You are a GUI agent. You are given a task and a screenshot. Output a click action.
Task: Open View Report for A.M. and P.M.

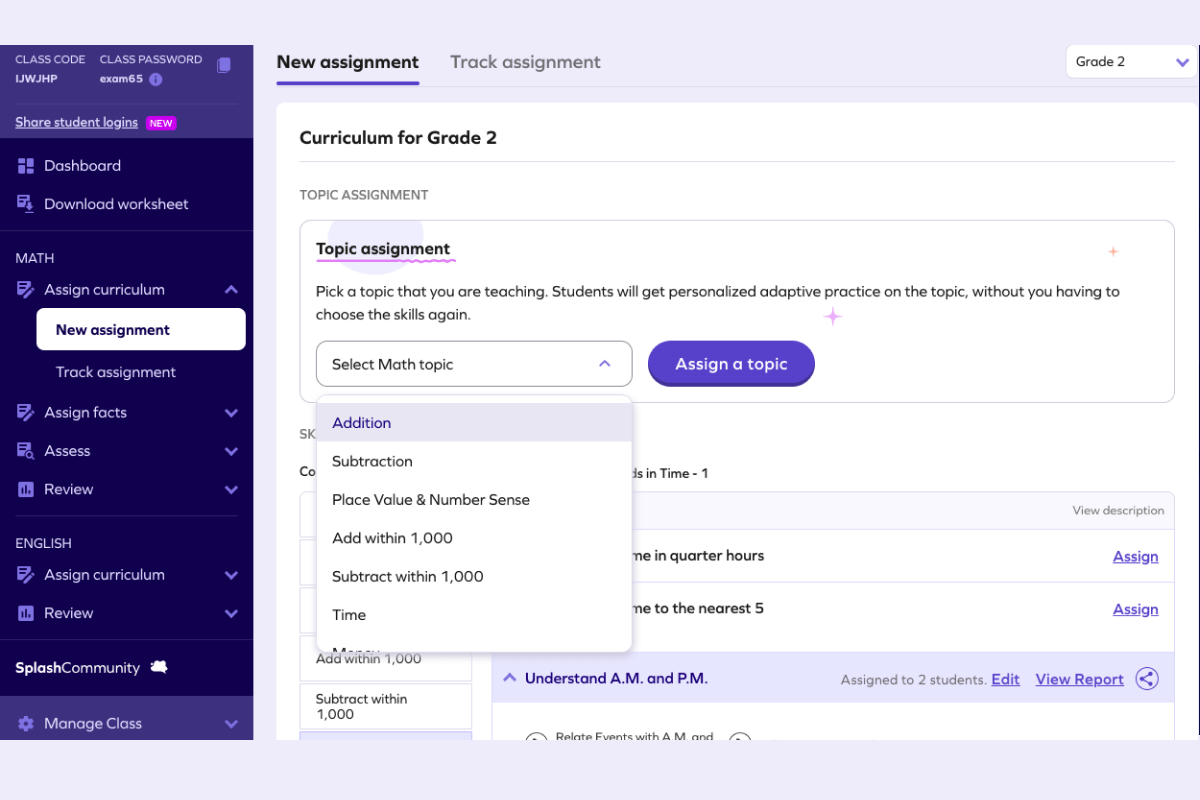pyautogui.click(x=1079, y=679)
